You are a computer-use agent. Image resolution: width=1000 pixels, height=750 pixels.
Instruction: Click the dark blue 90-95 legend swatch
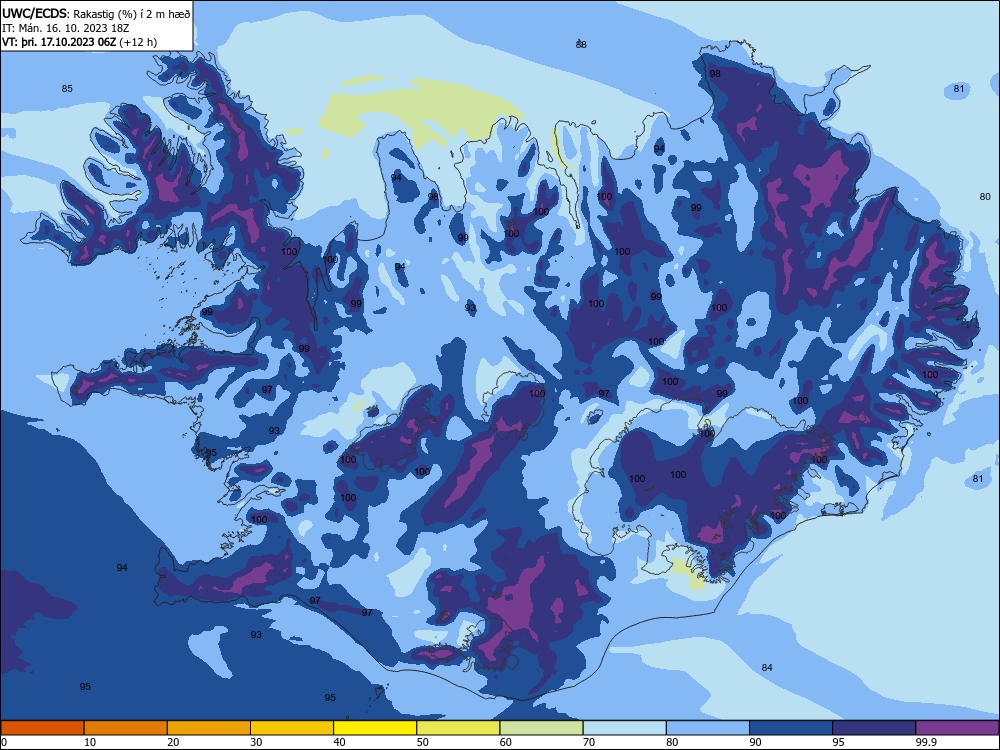pyautogui.click(x=791, y=728)
